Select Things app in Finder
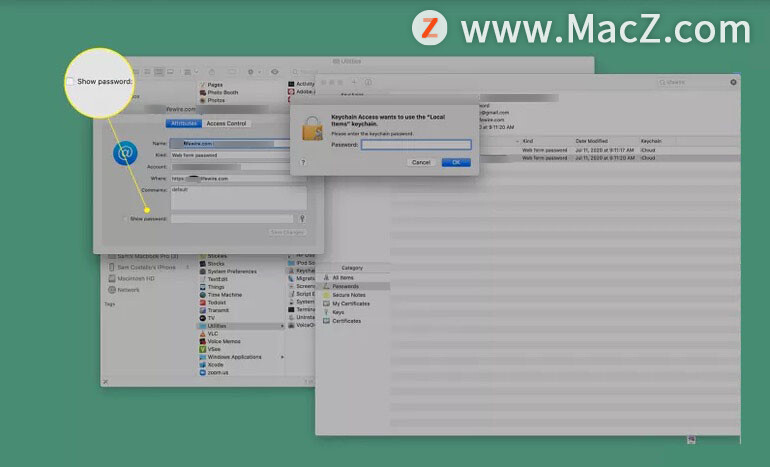This screenshot has height=467, width=770. point(216,287)
